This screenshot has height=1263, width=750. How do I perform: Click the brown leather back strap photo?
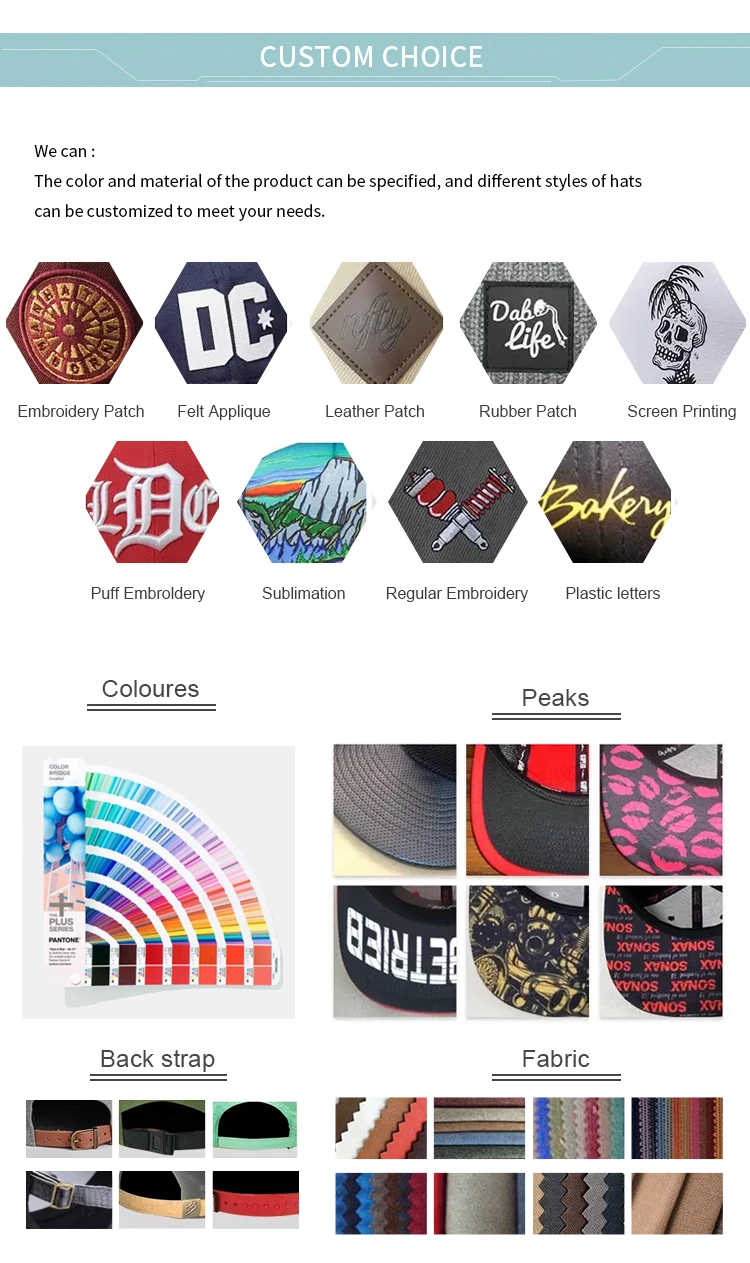[69, 1128]
